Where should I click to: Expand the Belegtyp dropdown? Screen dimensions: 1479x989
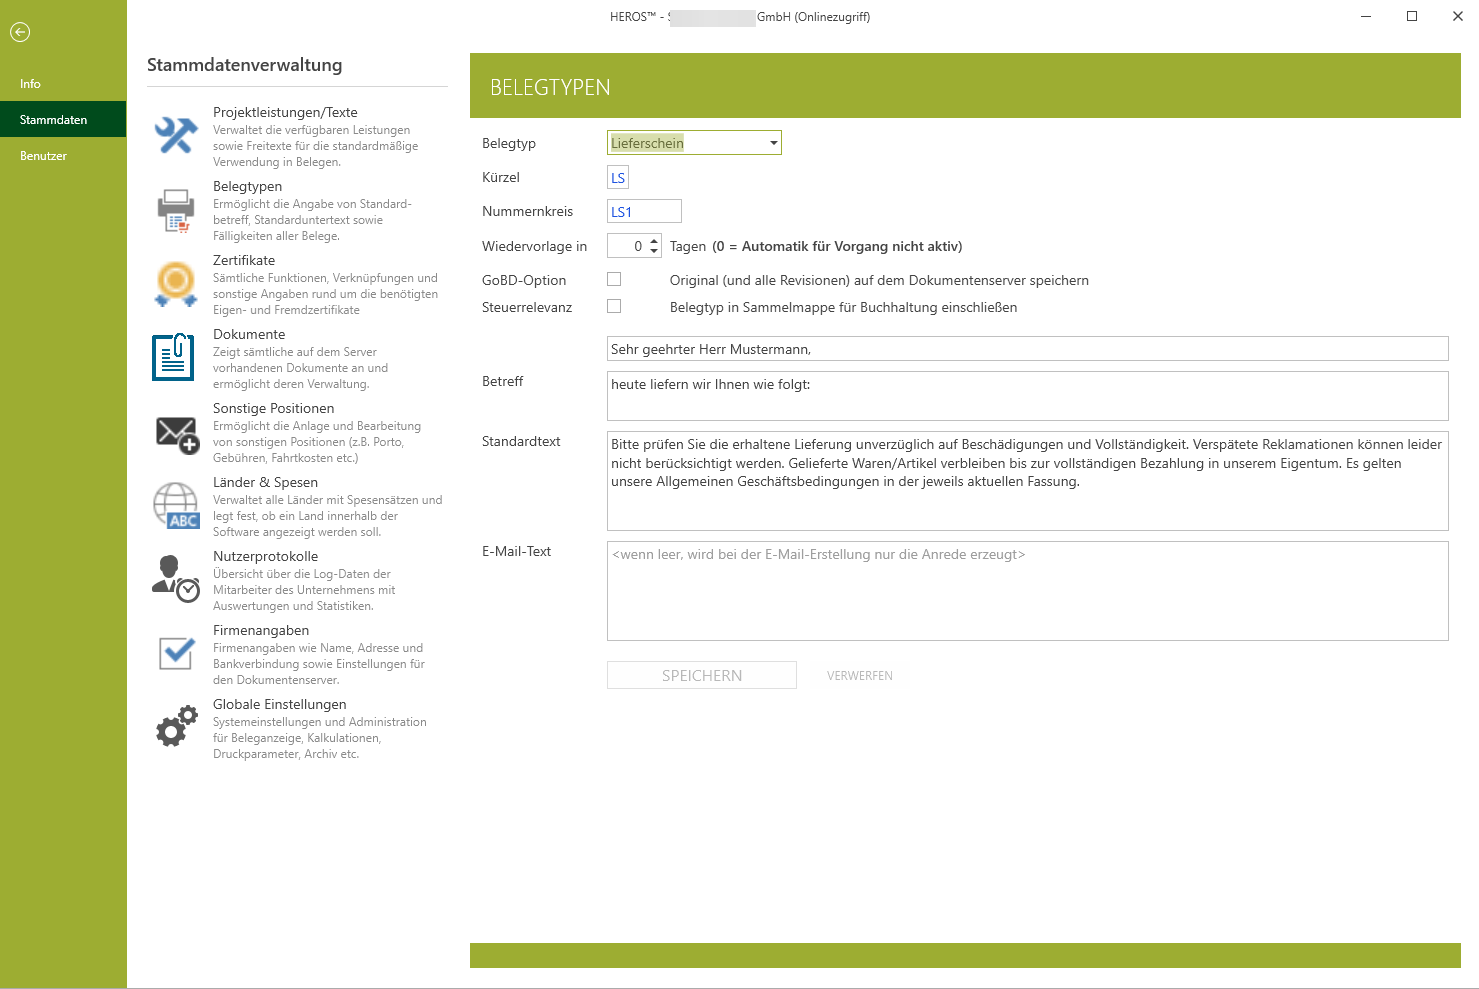[x=773, y=143]
